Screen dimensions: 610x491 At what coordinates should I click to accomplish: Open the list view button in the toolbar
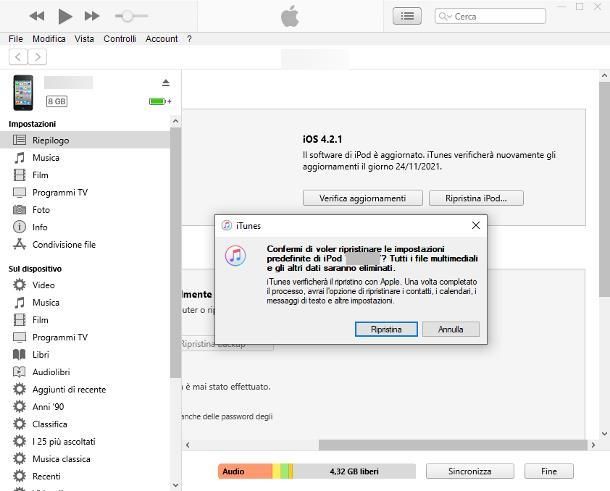(407, 16)
